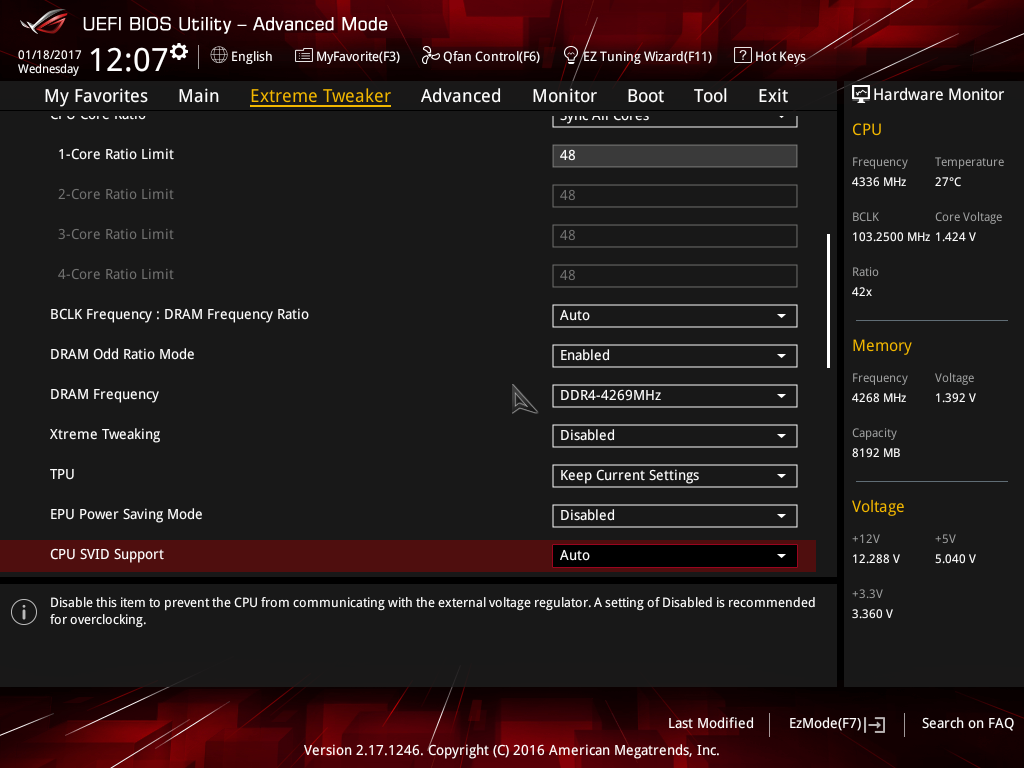
Task: Open My Favorites tab
Action: [96, 96]
